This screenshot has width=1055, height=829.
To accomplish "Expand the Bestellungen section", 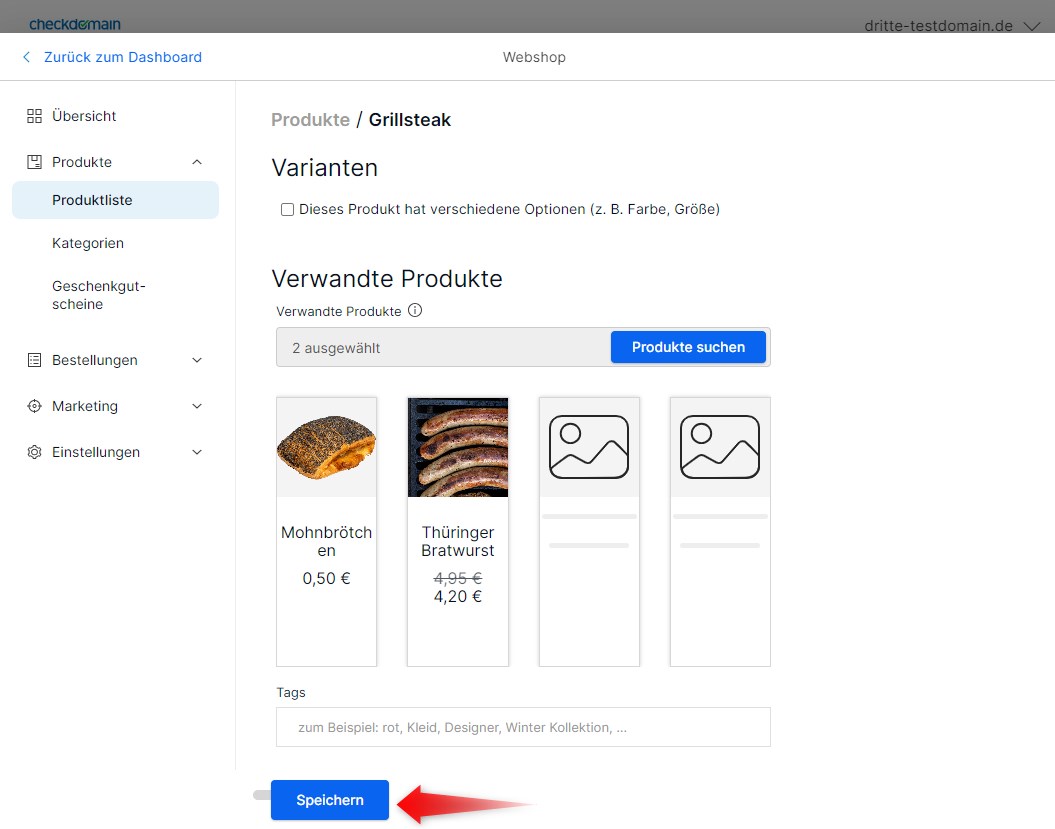I will click(x=197, y=360).
